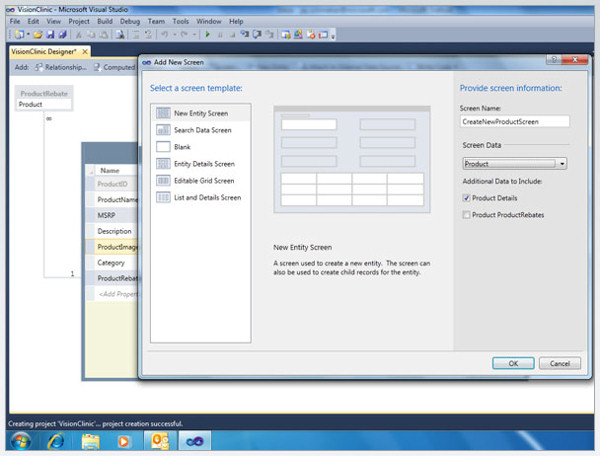Switch to the VisionClinic Designer tab
The height and width of the screenshot is (456, 600).
coord(44,50)
